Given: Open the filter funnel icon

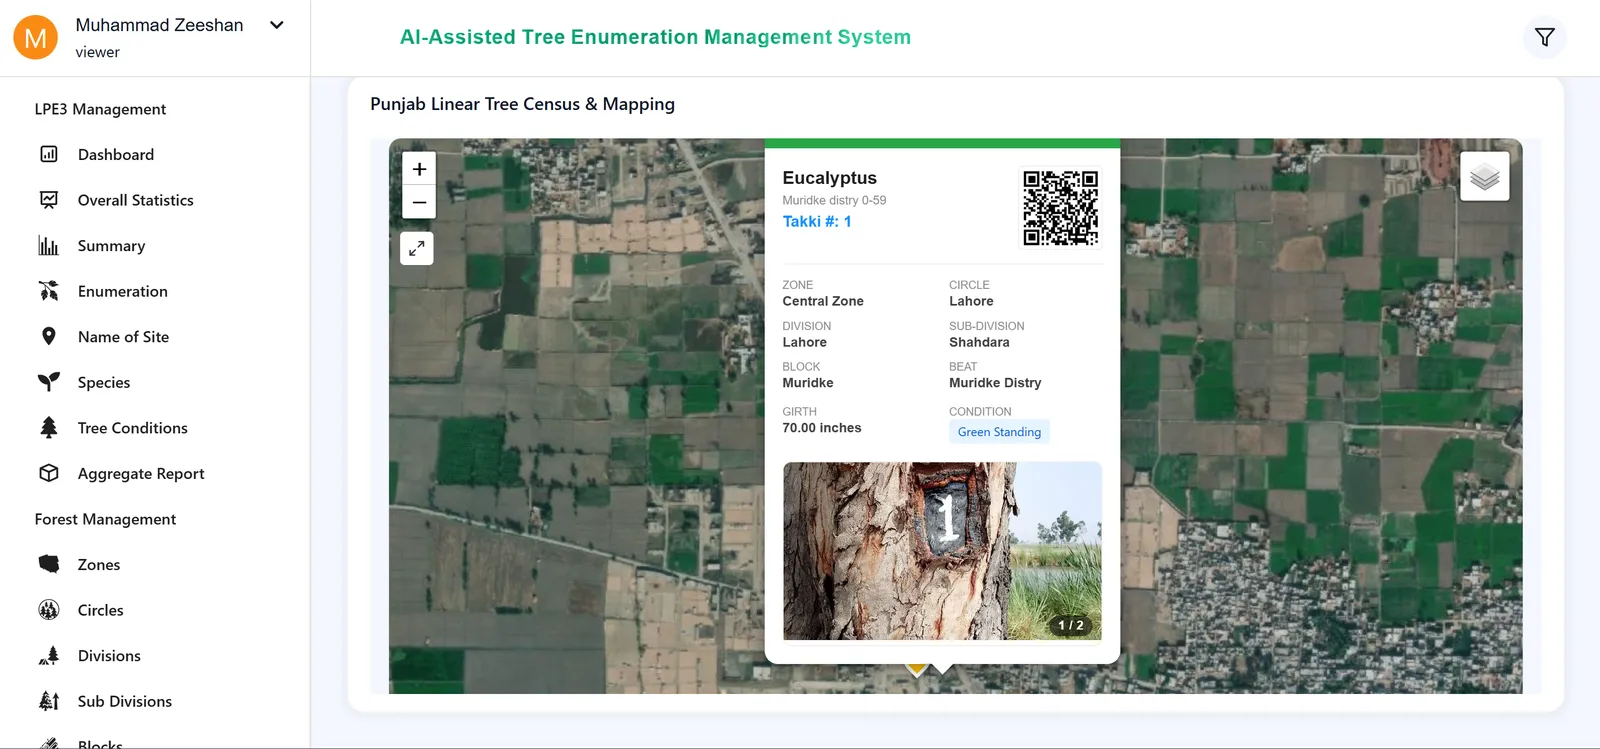Looking at the screenshot, I should pos(1545,37).
